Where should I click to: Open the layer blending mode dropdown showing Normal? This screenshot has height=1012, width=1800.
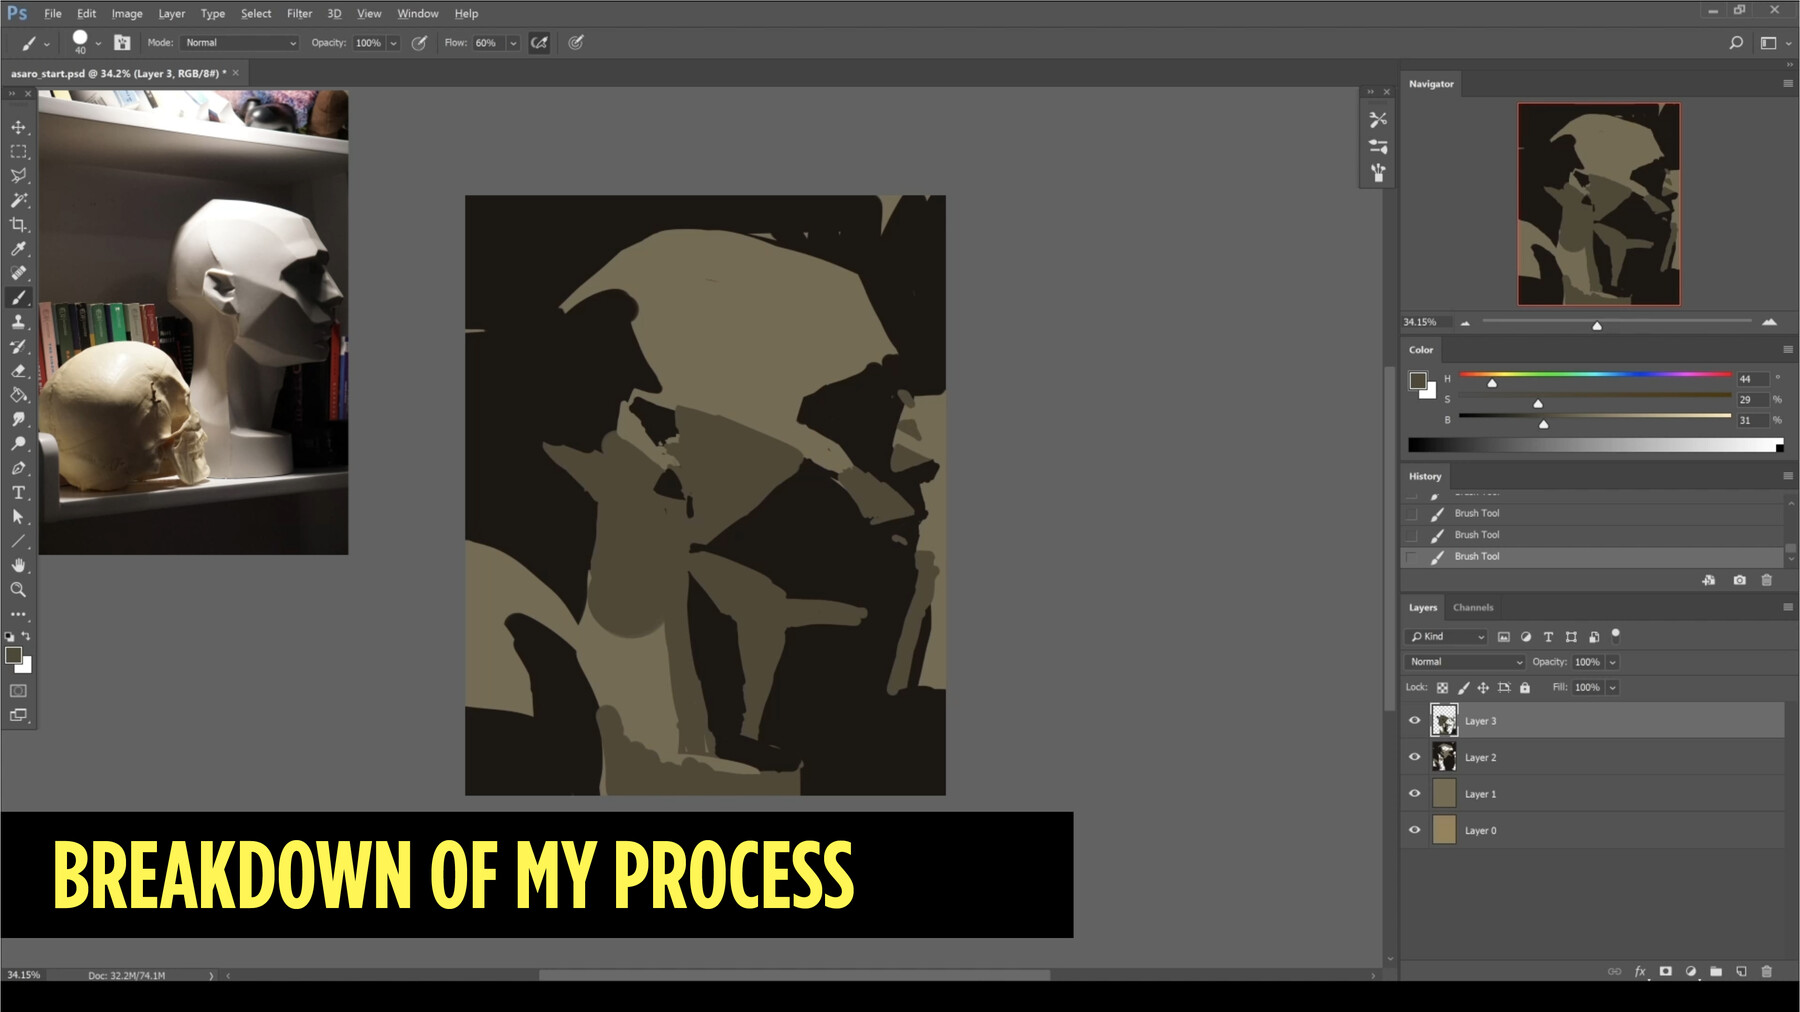pos(1462,661)
